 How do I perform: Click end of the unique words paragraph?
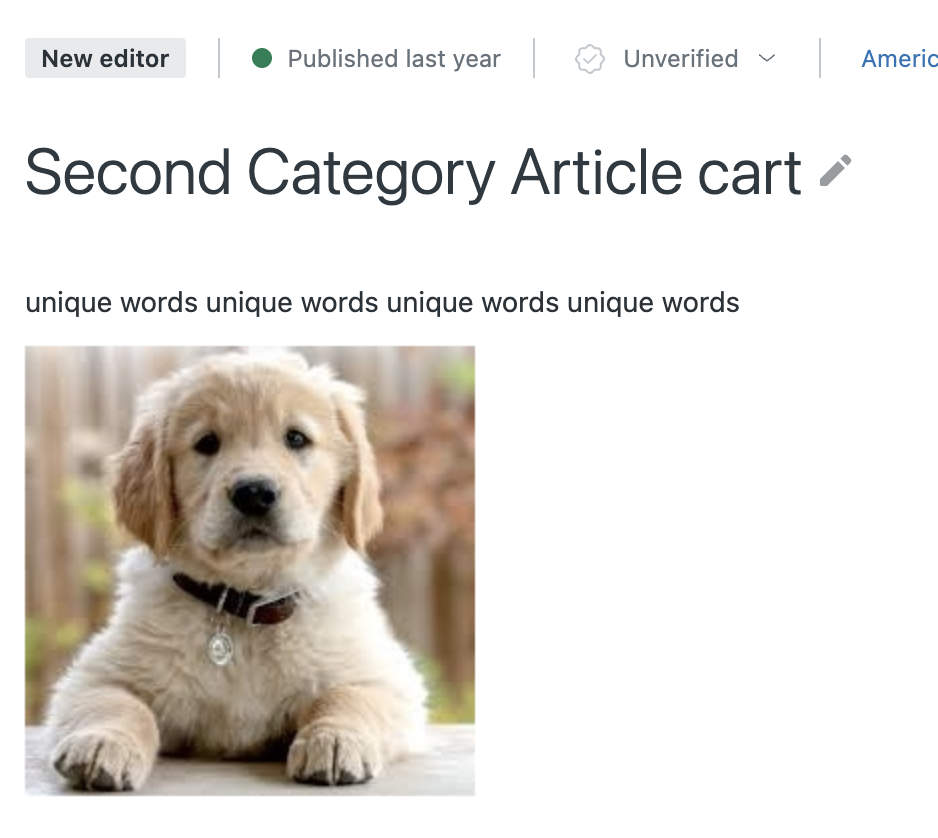coord(739,302)
